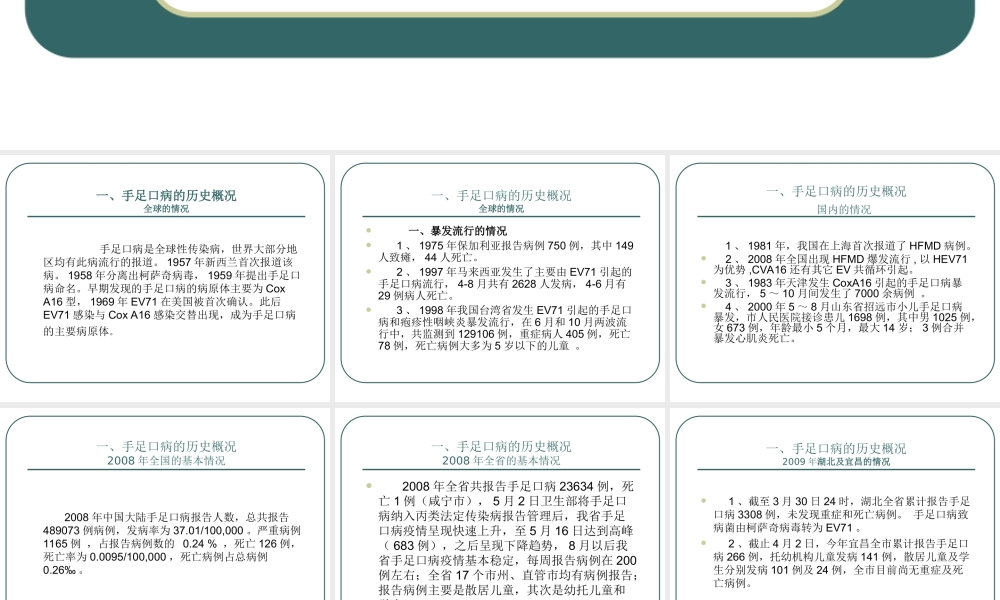This screenshot has width=1000, height=600.
Task: Select the slide titled 全球的情况 on left
Action: click(168, 270)
